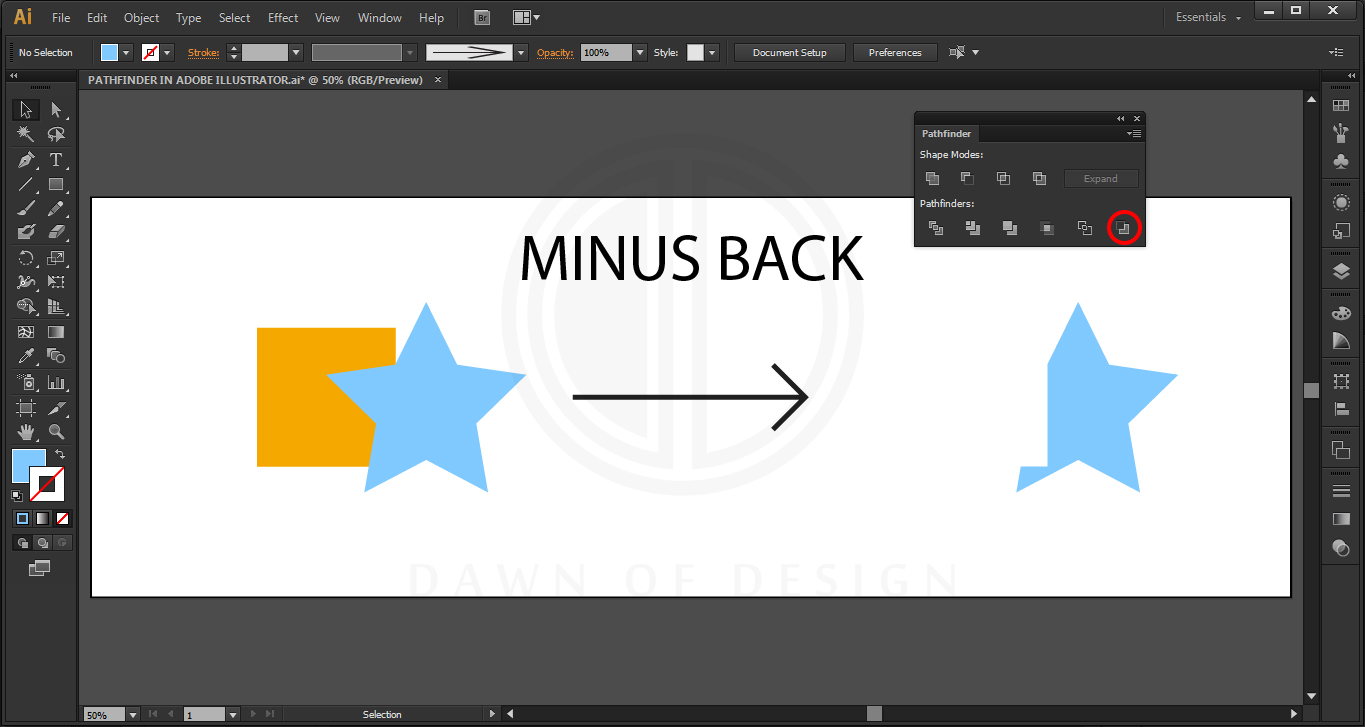
Task: Open the Pathfinder panel flyout menu
Action: pyautogui.click(x=1134, y=133)
